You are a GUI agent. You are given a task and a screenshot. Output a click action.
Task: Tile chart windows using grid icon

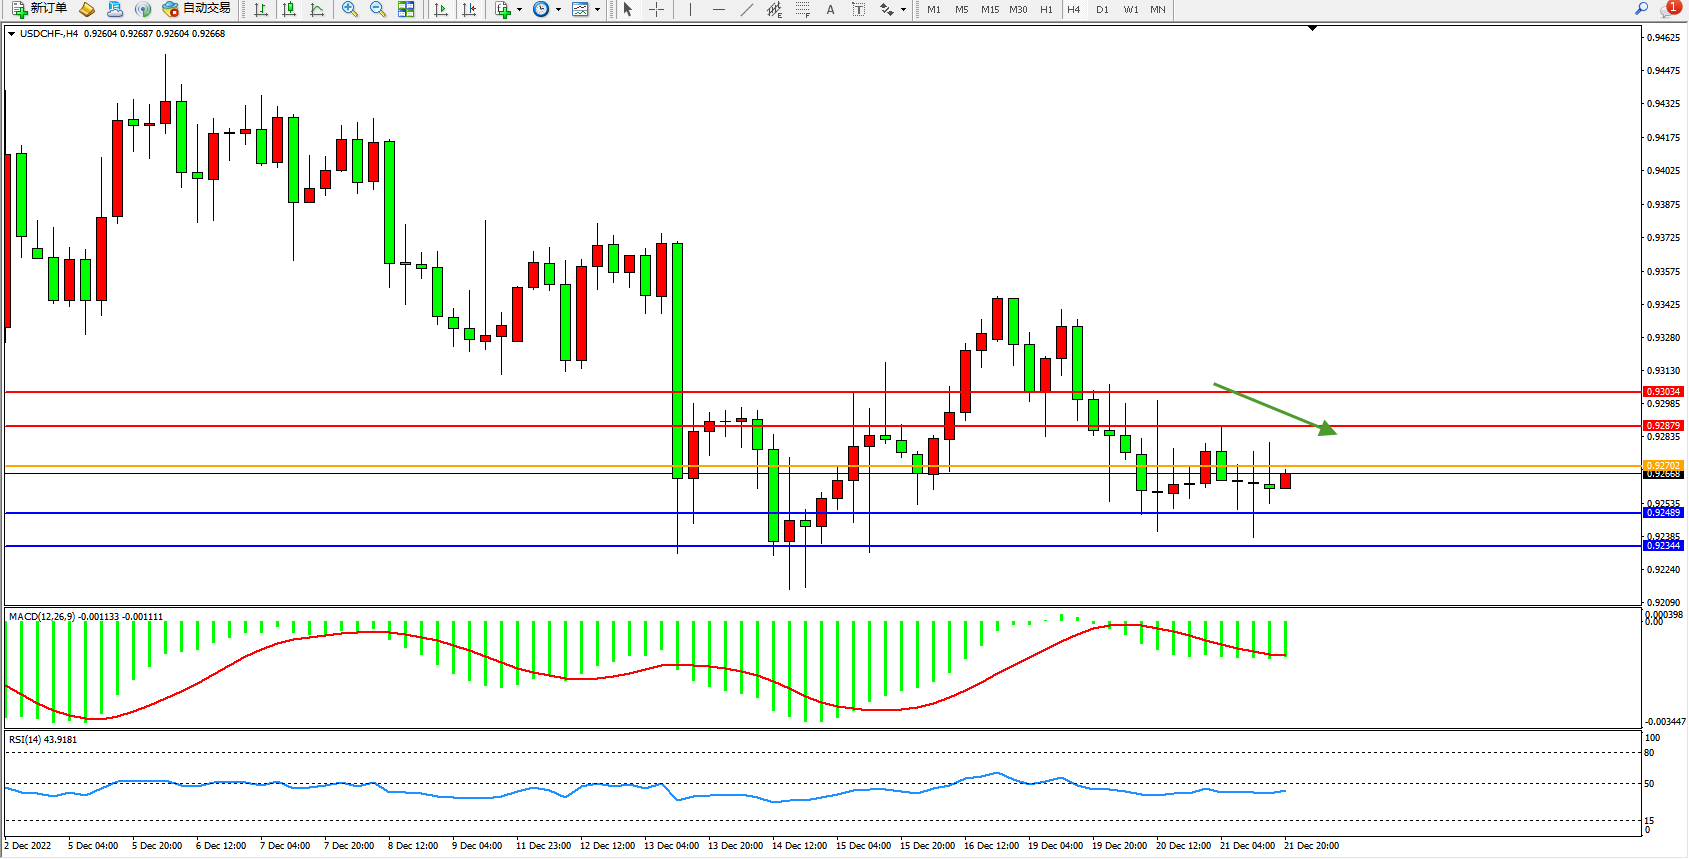click(x=406, y=9)
